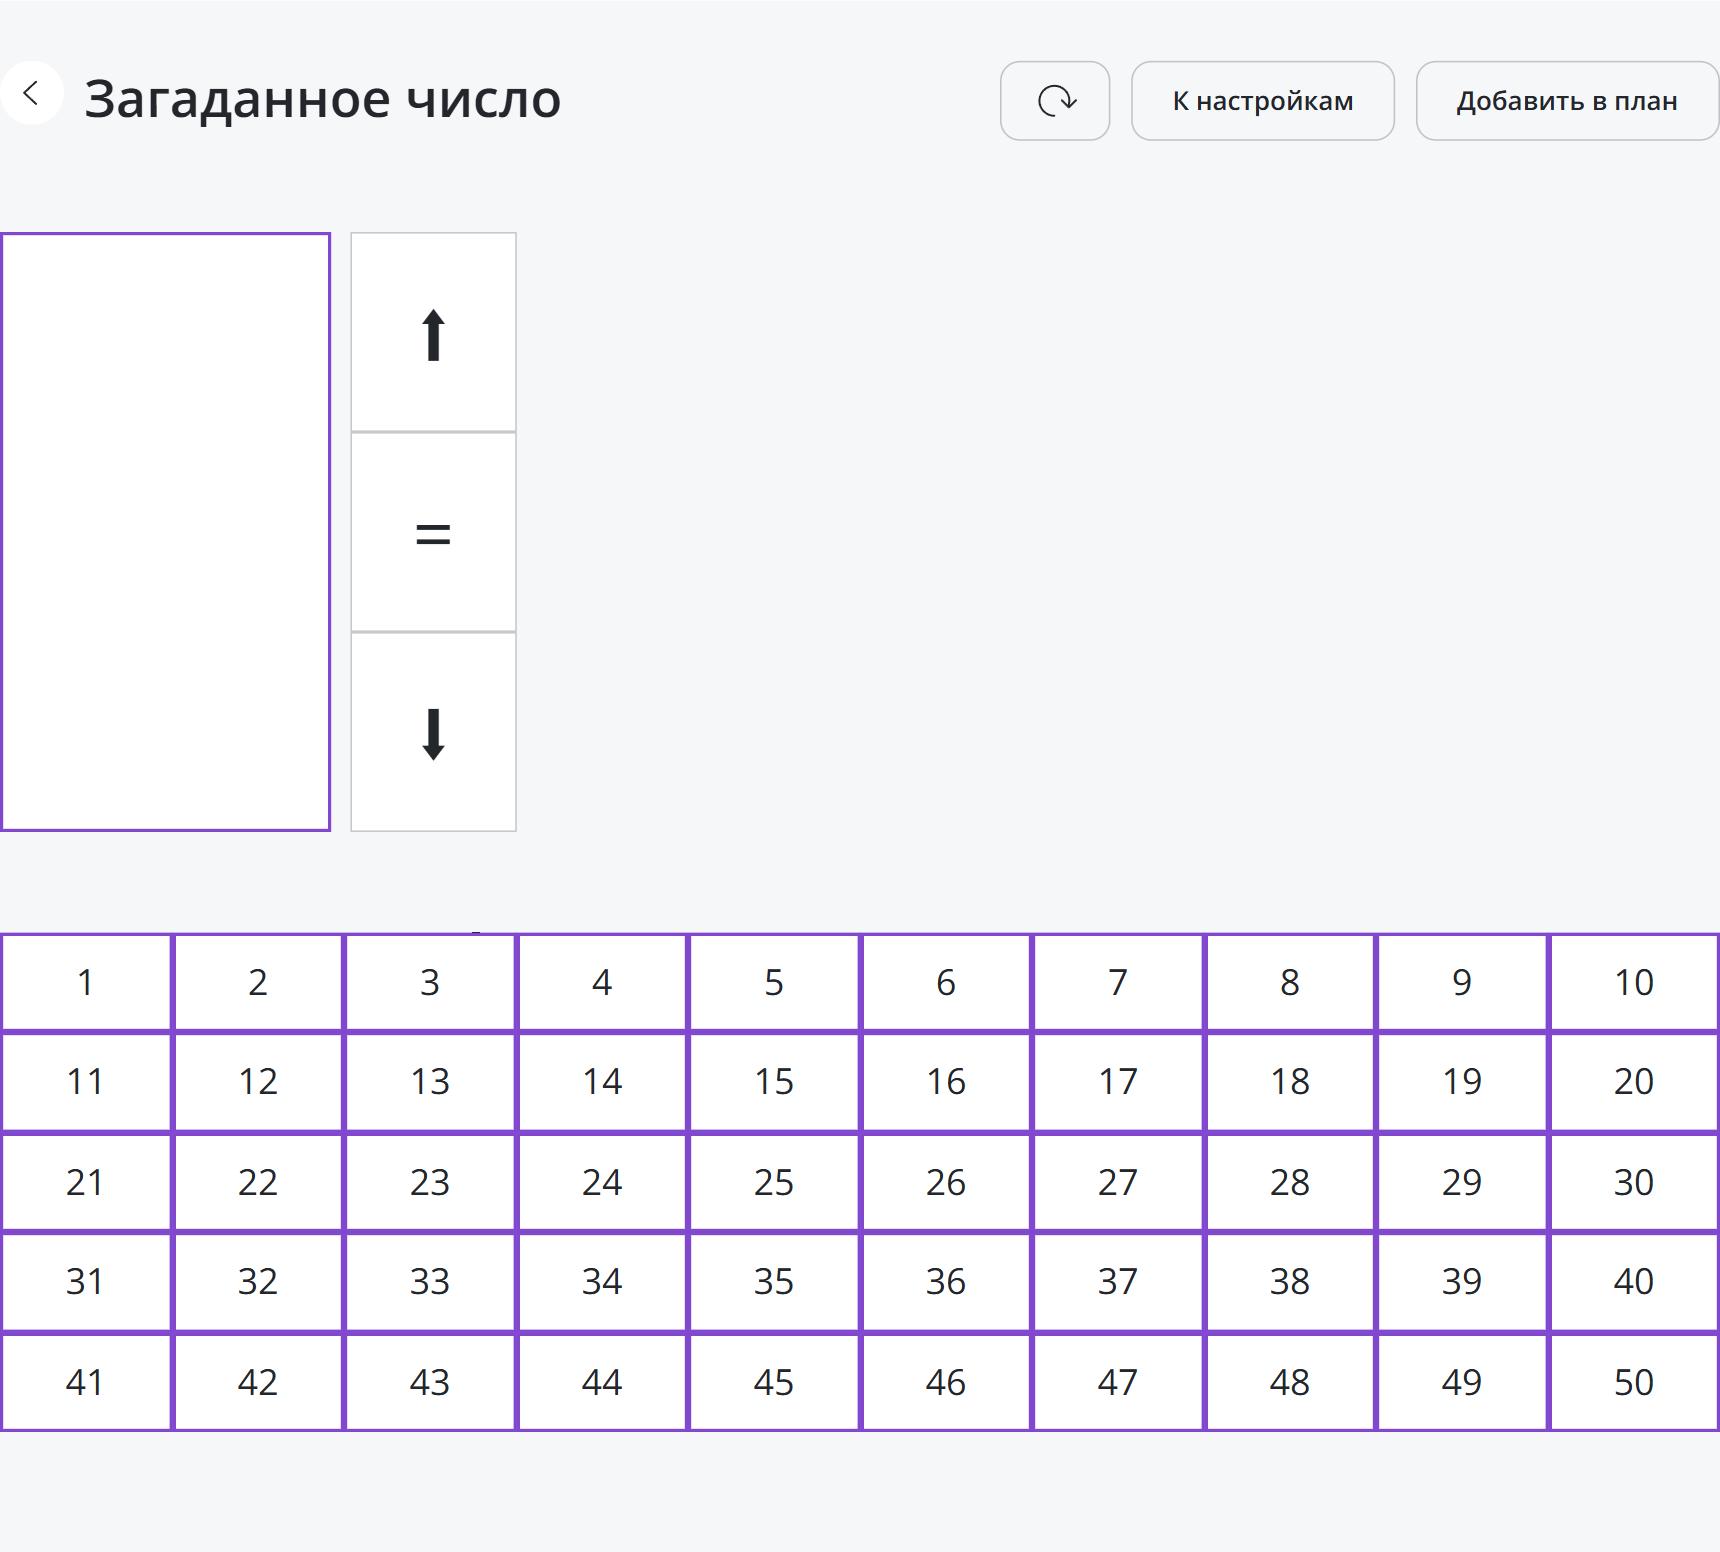The image size is (1720, 1552).
Task: Choose number 47 cell
Action: click(1118, 1382)
